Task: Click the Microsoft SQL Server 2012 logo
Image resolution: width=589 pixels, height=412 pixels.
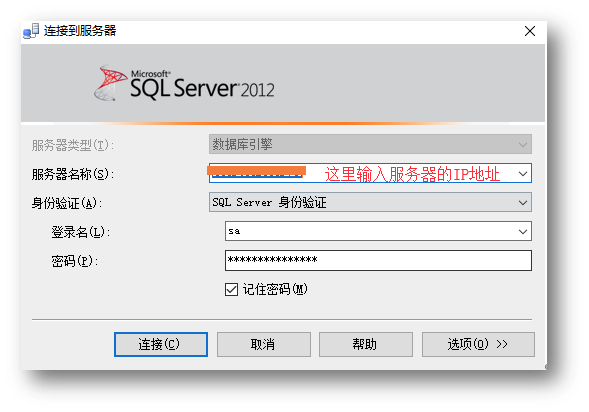Action: [x=184, y=83]
